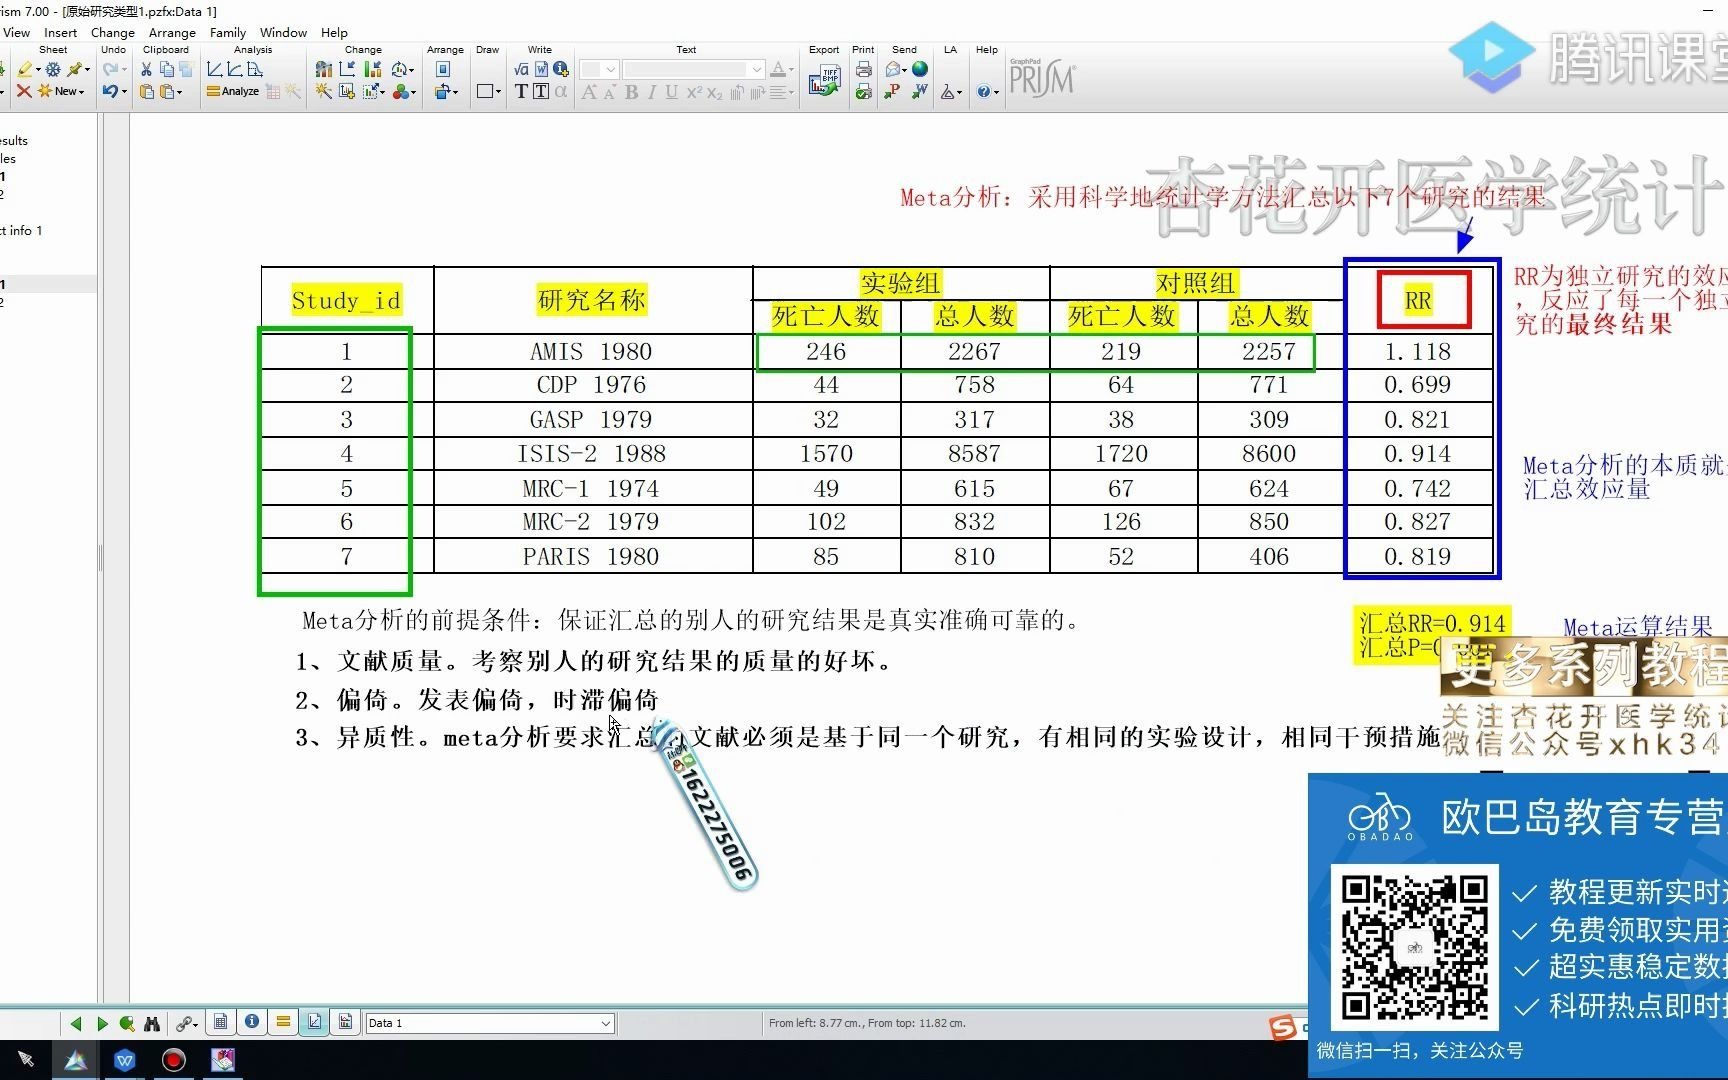Click the blue Undo arrow icon
Image resolution: width=1728 pixels, height=1080 pixels.
110,91
